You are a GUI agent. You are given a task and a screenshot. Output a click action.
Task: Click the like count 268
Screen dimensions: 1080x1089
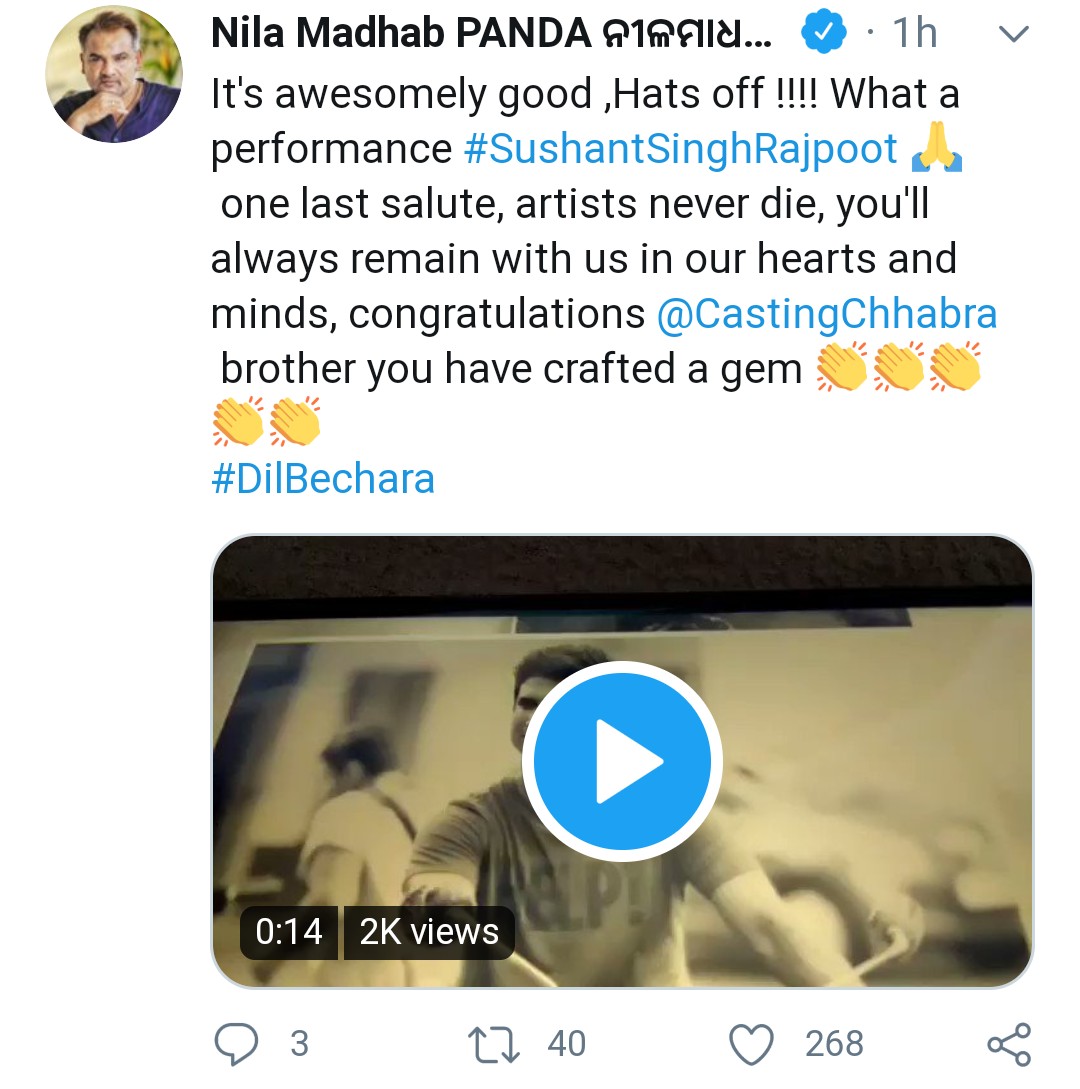coord(834,1045)
